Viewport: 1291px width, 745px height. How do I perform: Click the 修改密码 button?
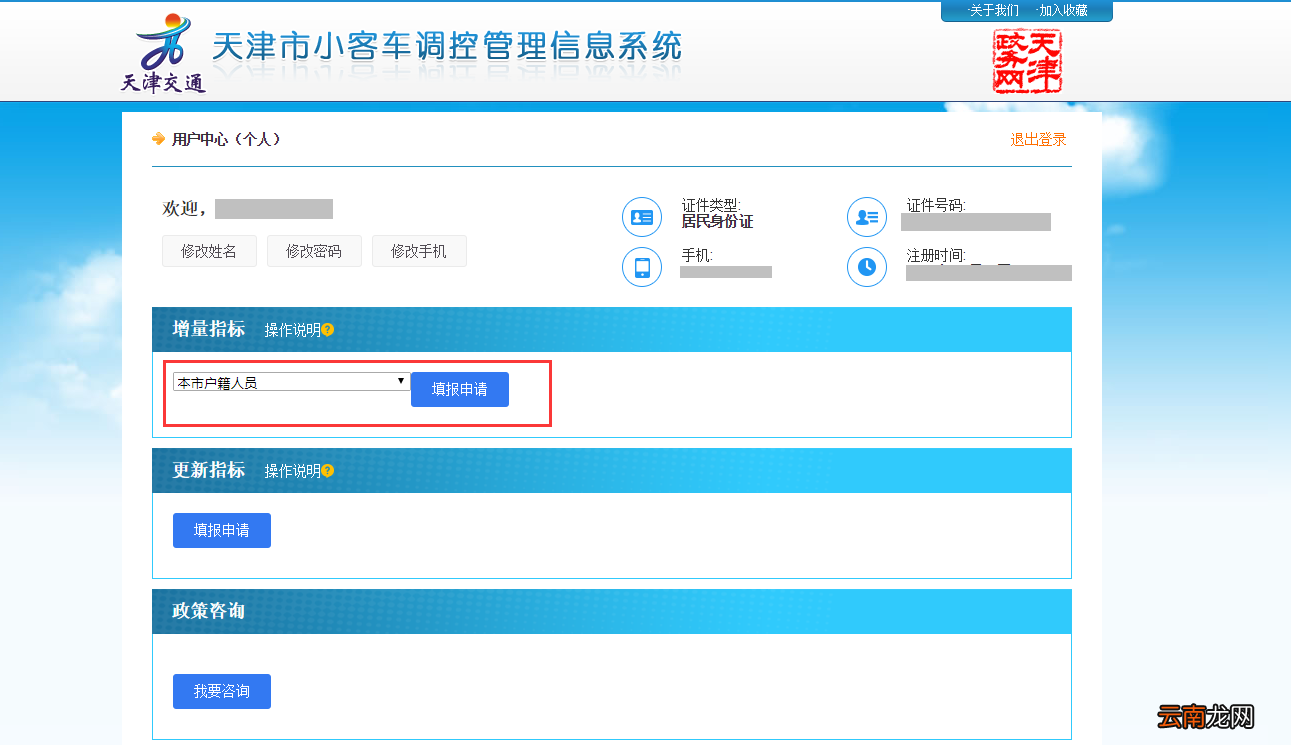(x=314, y=251)
